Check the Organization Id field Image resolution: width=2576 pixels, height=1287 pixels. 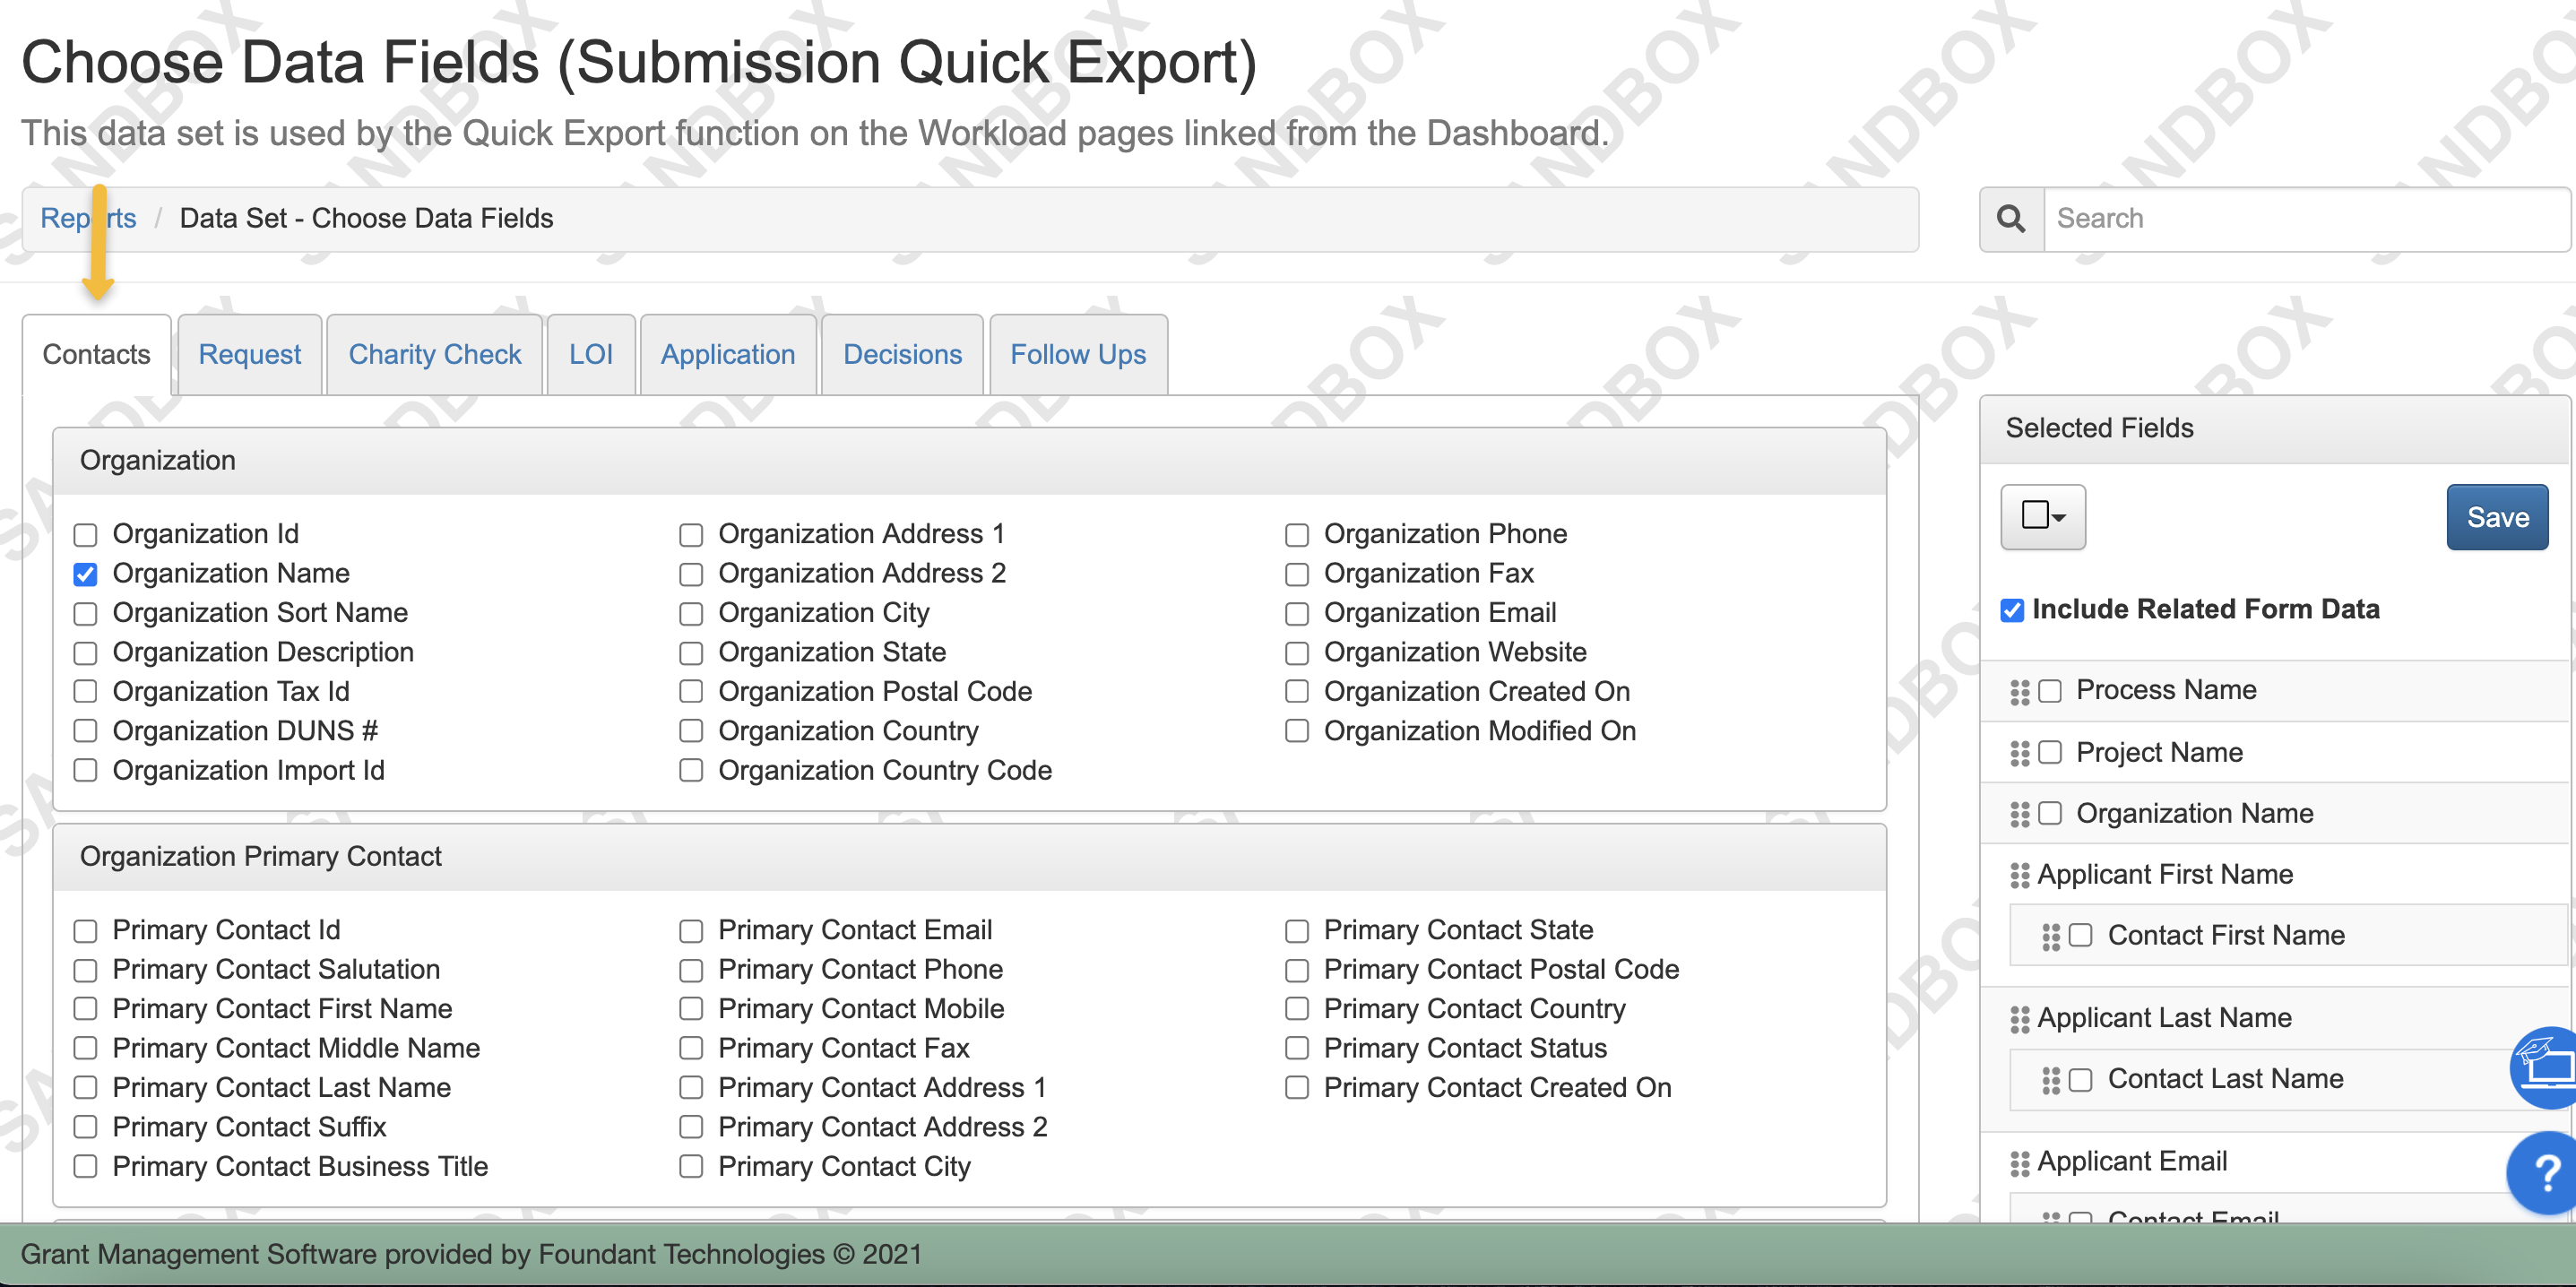click(x=86, y=535)
